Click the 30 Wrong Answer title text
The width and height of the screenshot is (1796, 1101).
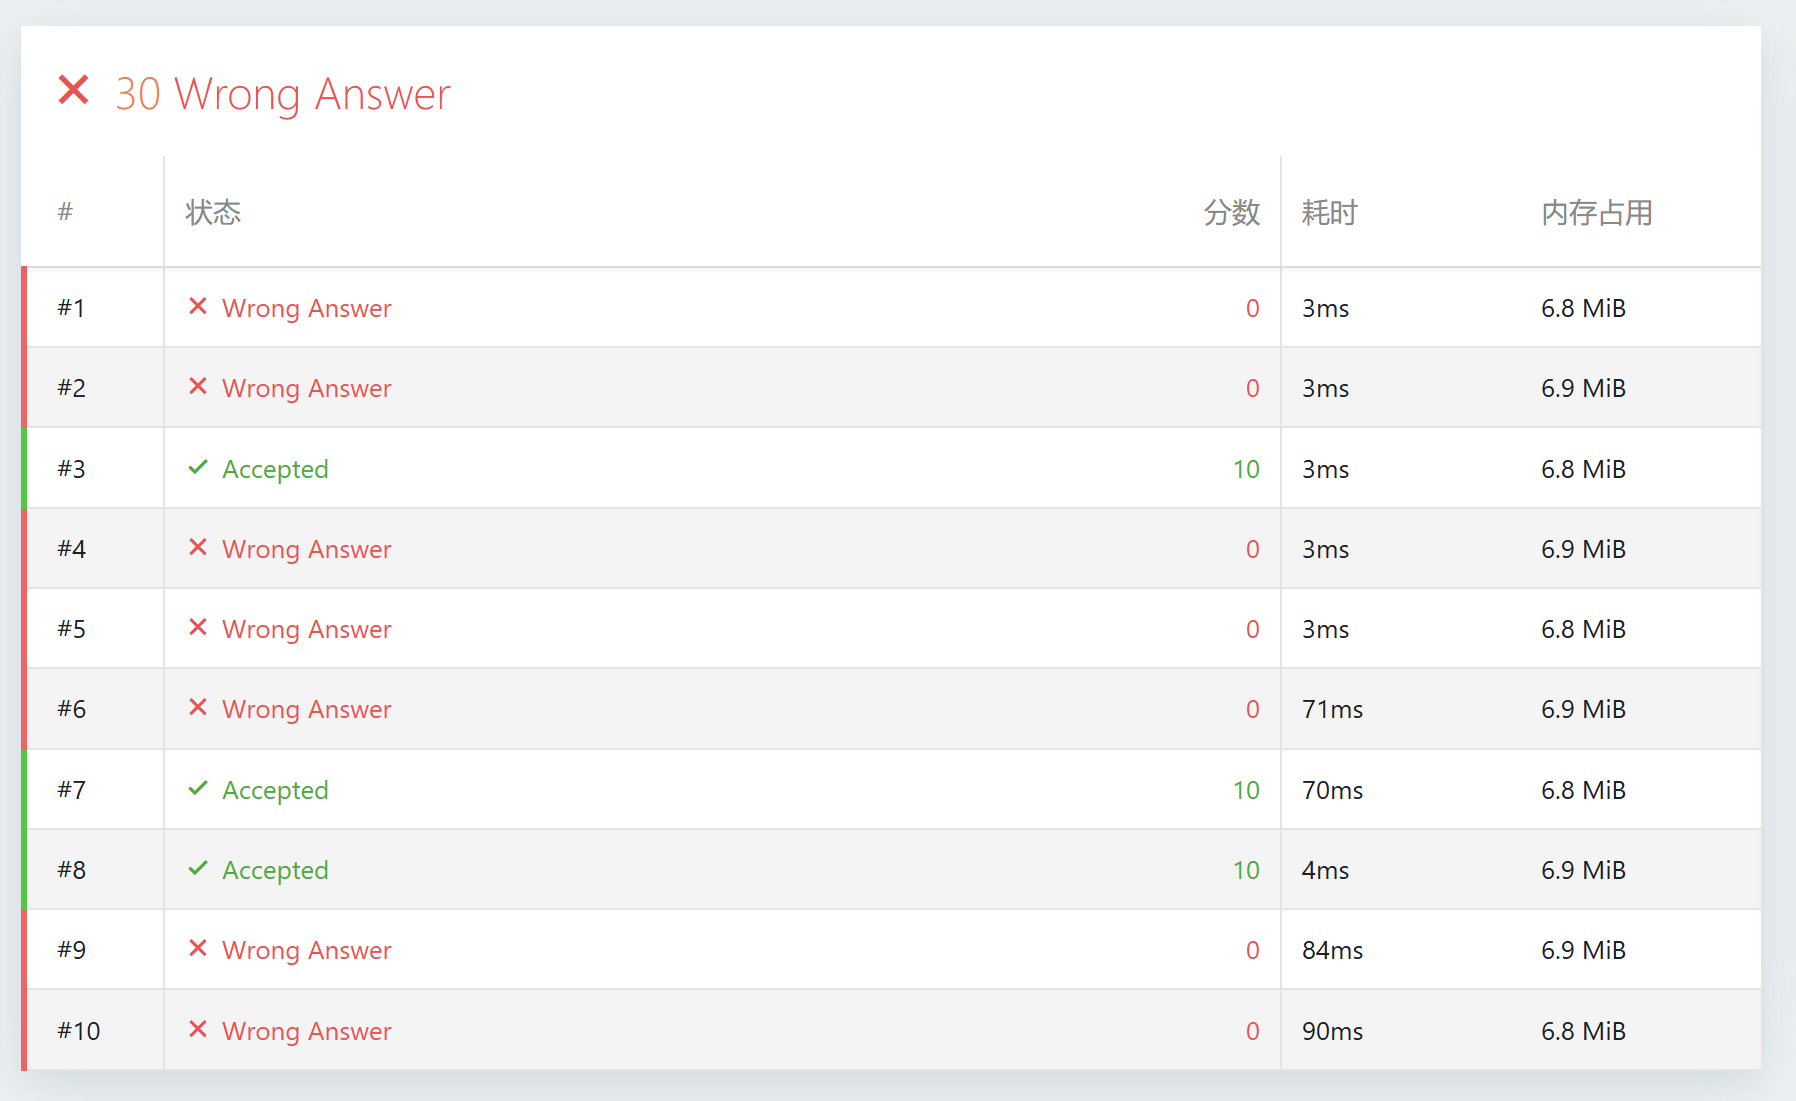point(283,94)
